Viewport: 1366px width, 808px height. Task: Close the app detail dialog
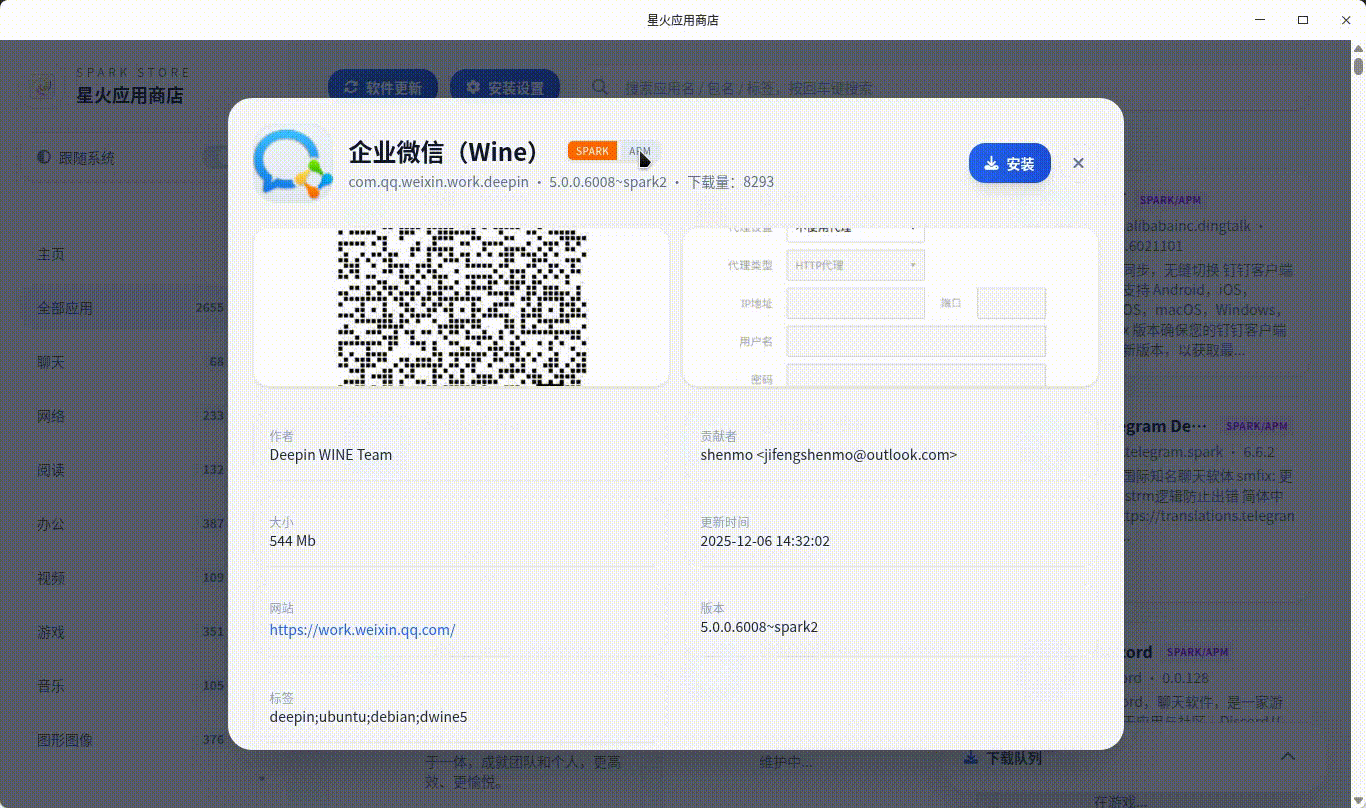pyautogui.click(x=1078, y=163)
